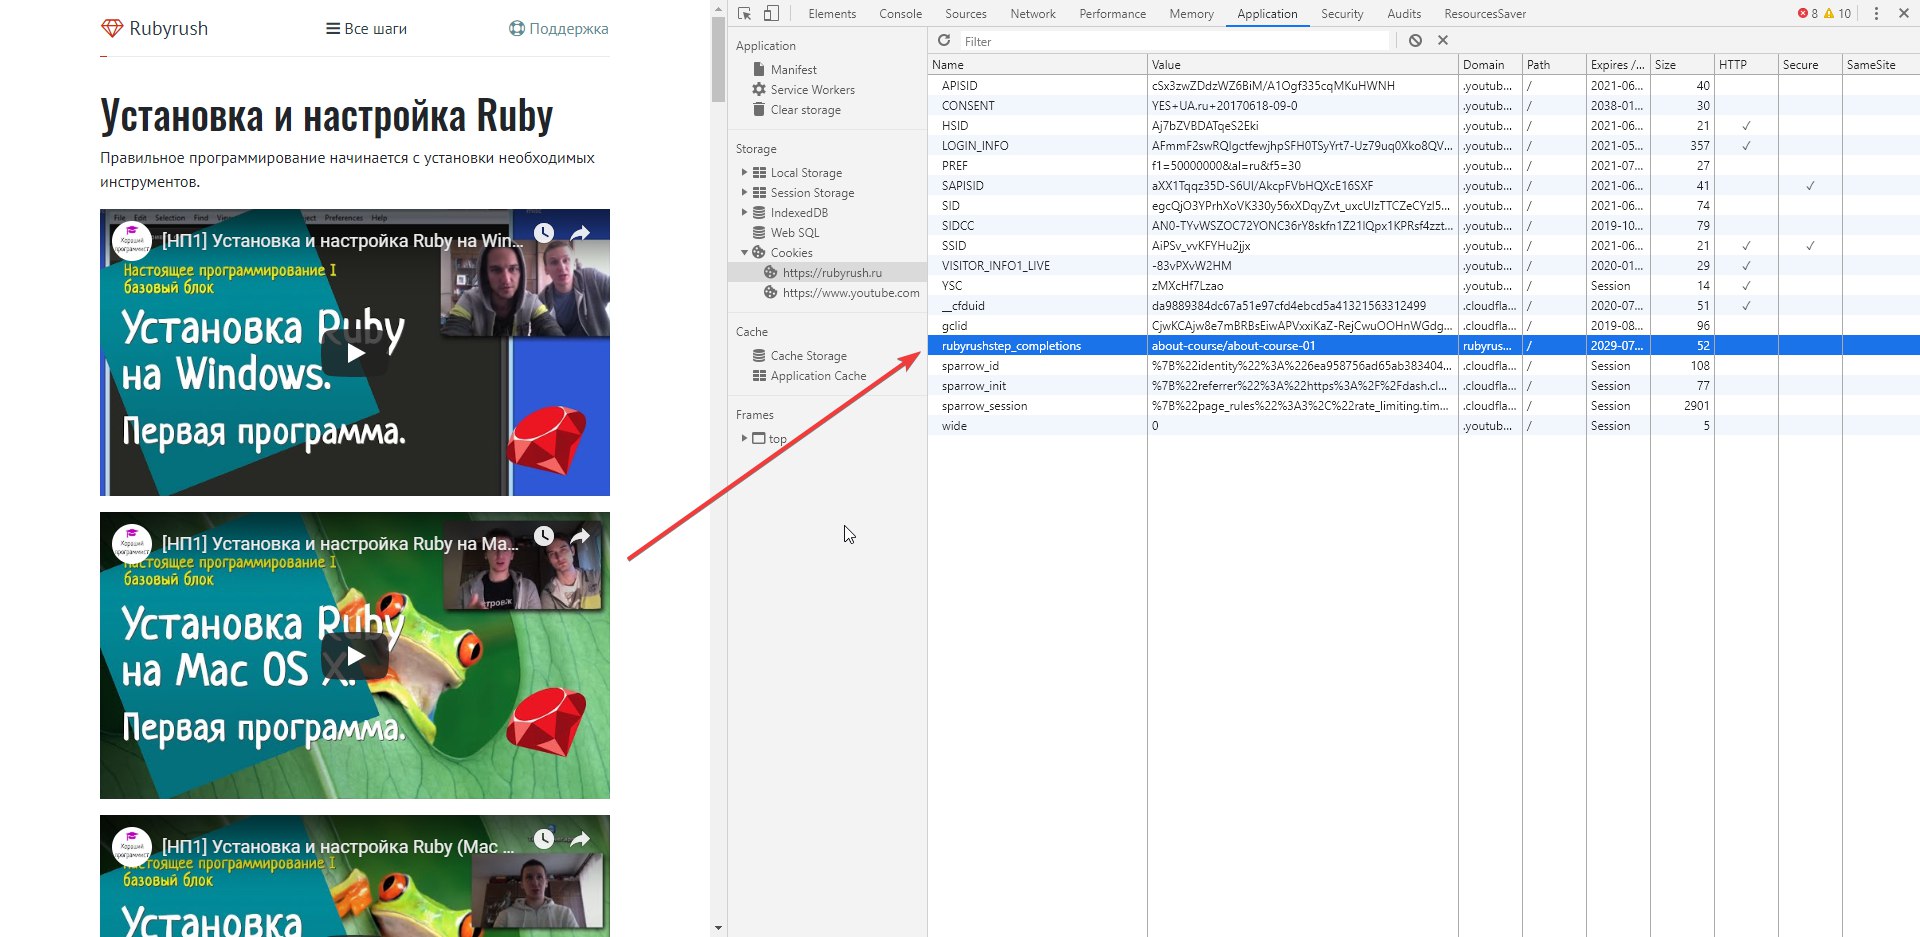This screenshot has height=937, width=1920.
Task: Sort cookies by Name column header
Action: 1037,64
